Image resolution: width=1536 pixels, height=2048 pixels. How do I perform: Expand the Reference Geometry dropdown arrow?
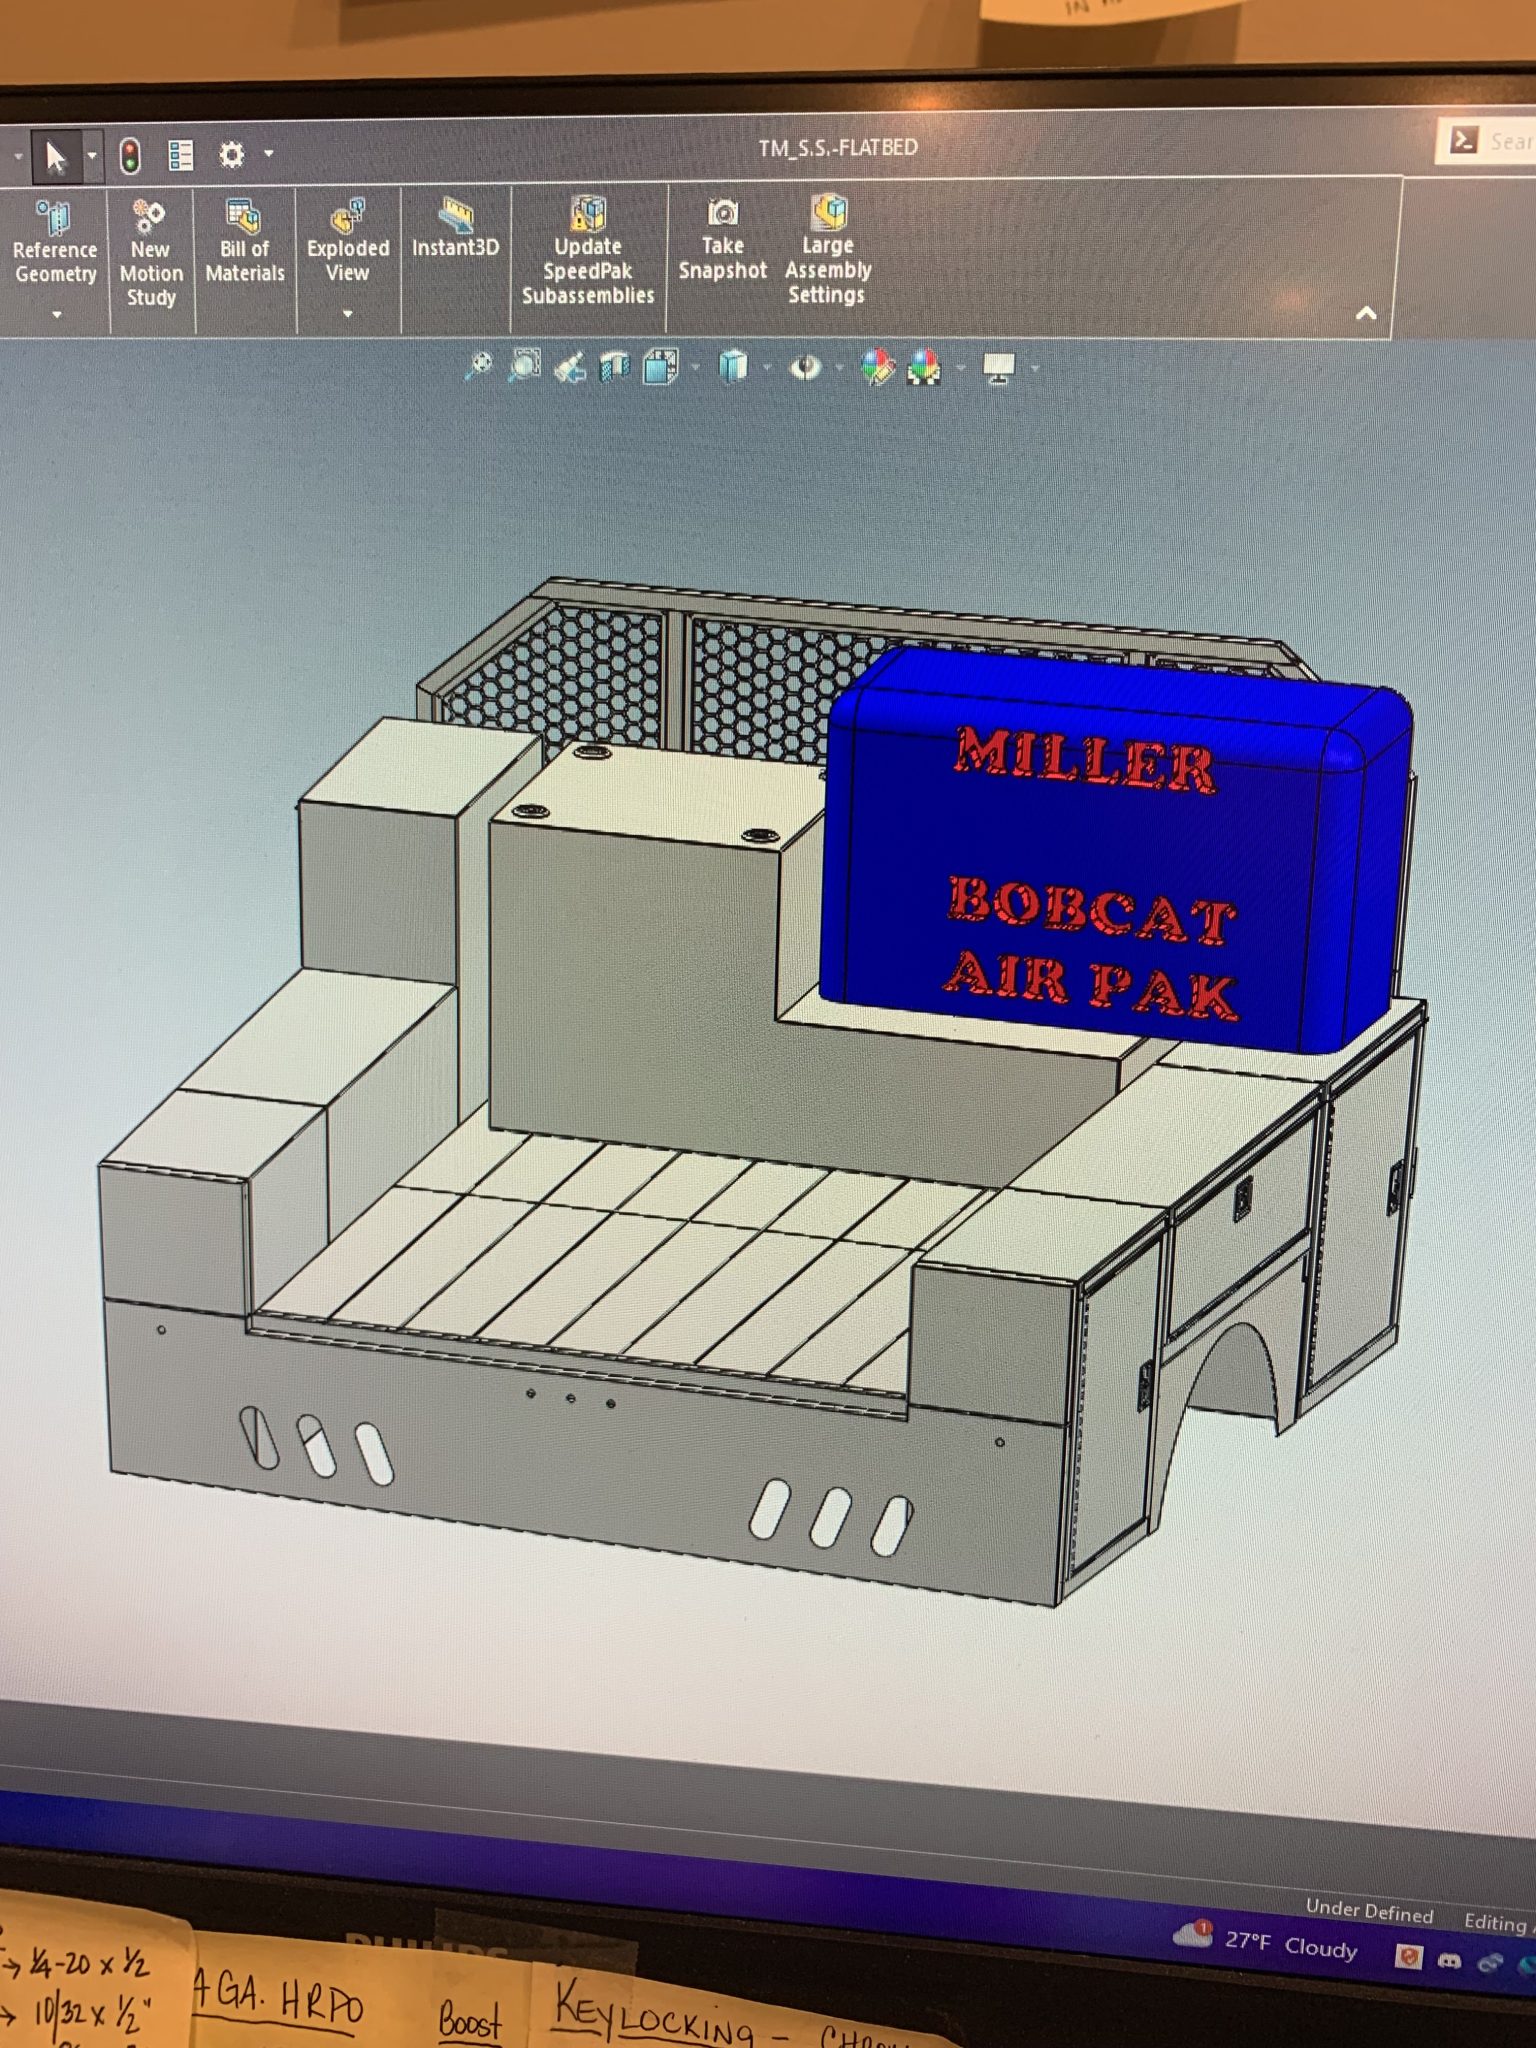[x=57, y=315]
